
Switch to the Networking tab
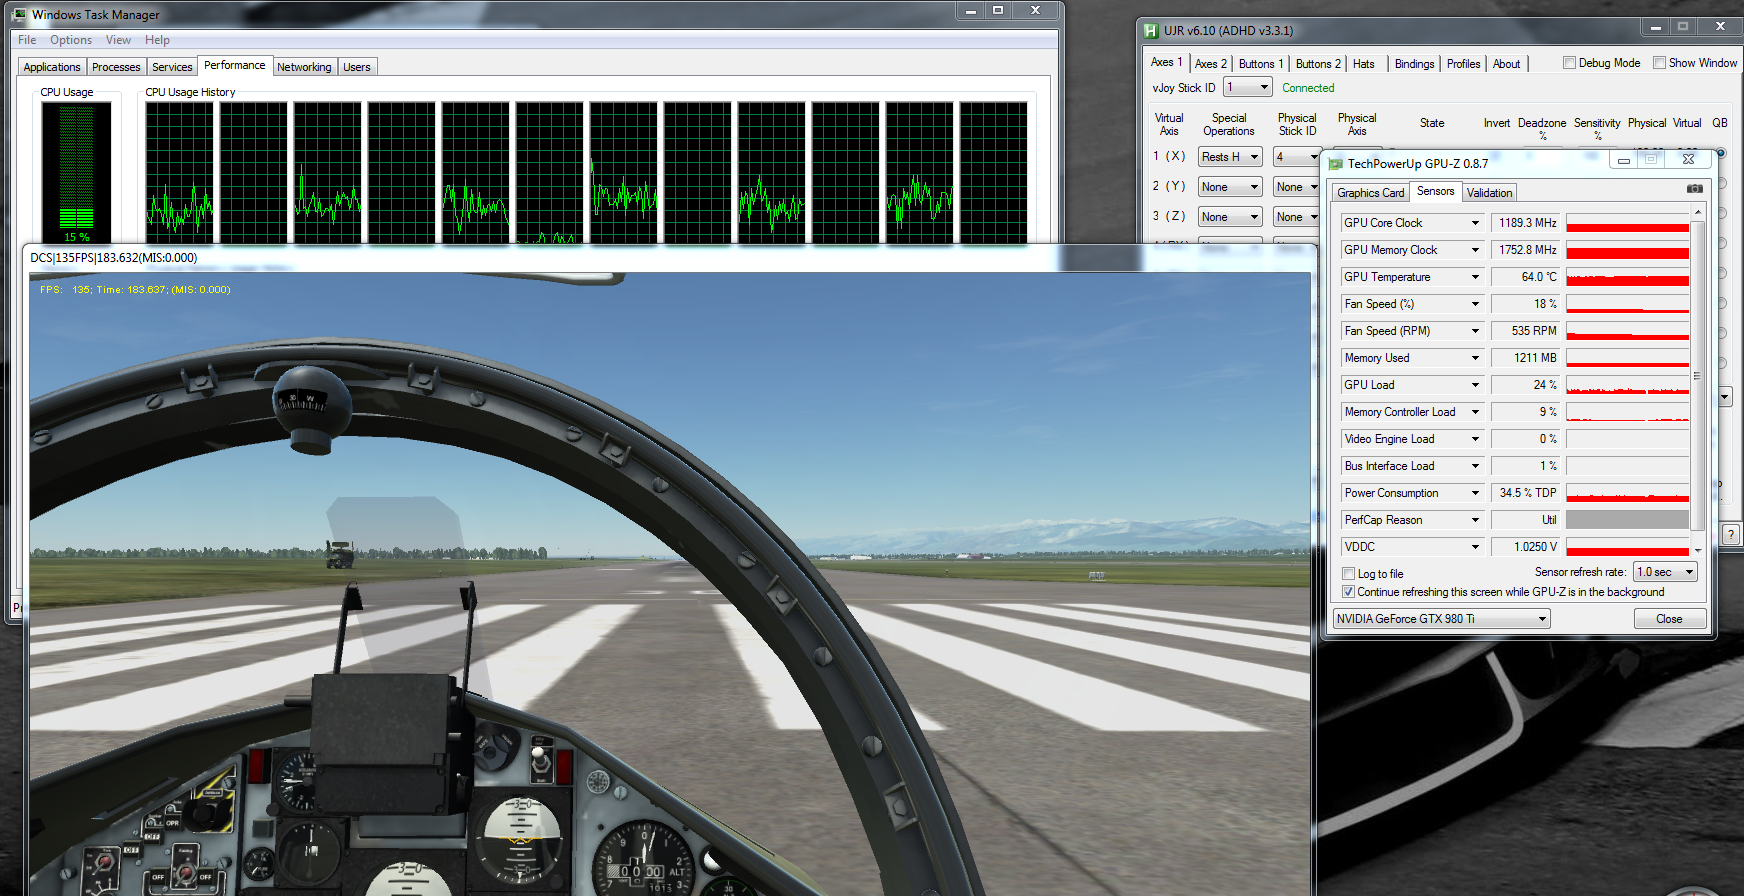304,67
